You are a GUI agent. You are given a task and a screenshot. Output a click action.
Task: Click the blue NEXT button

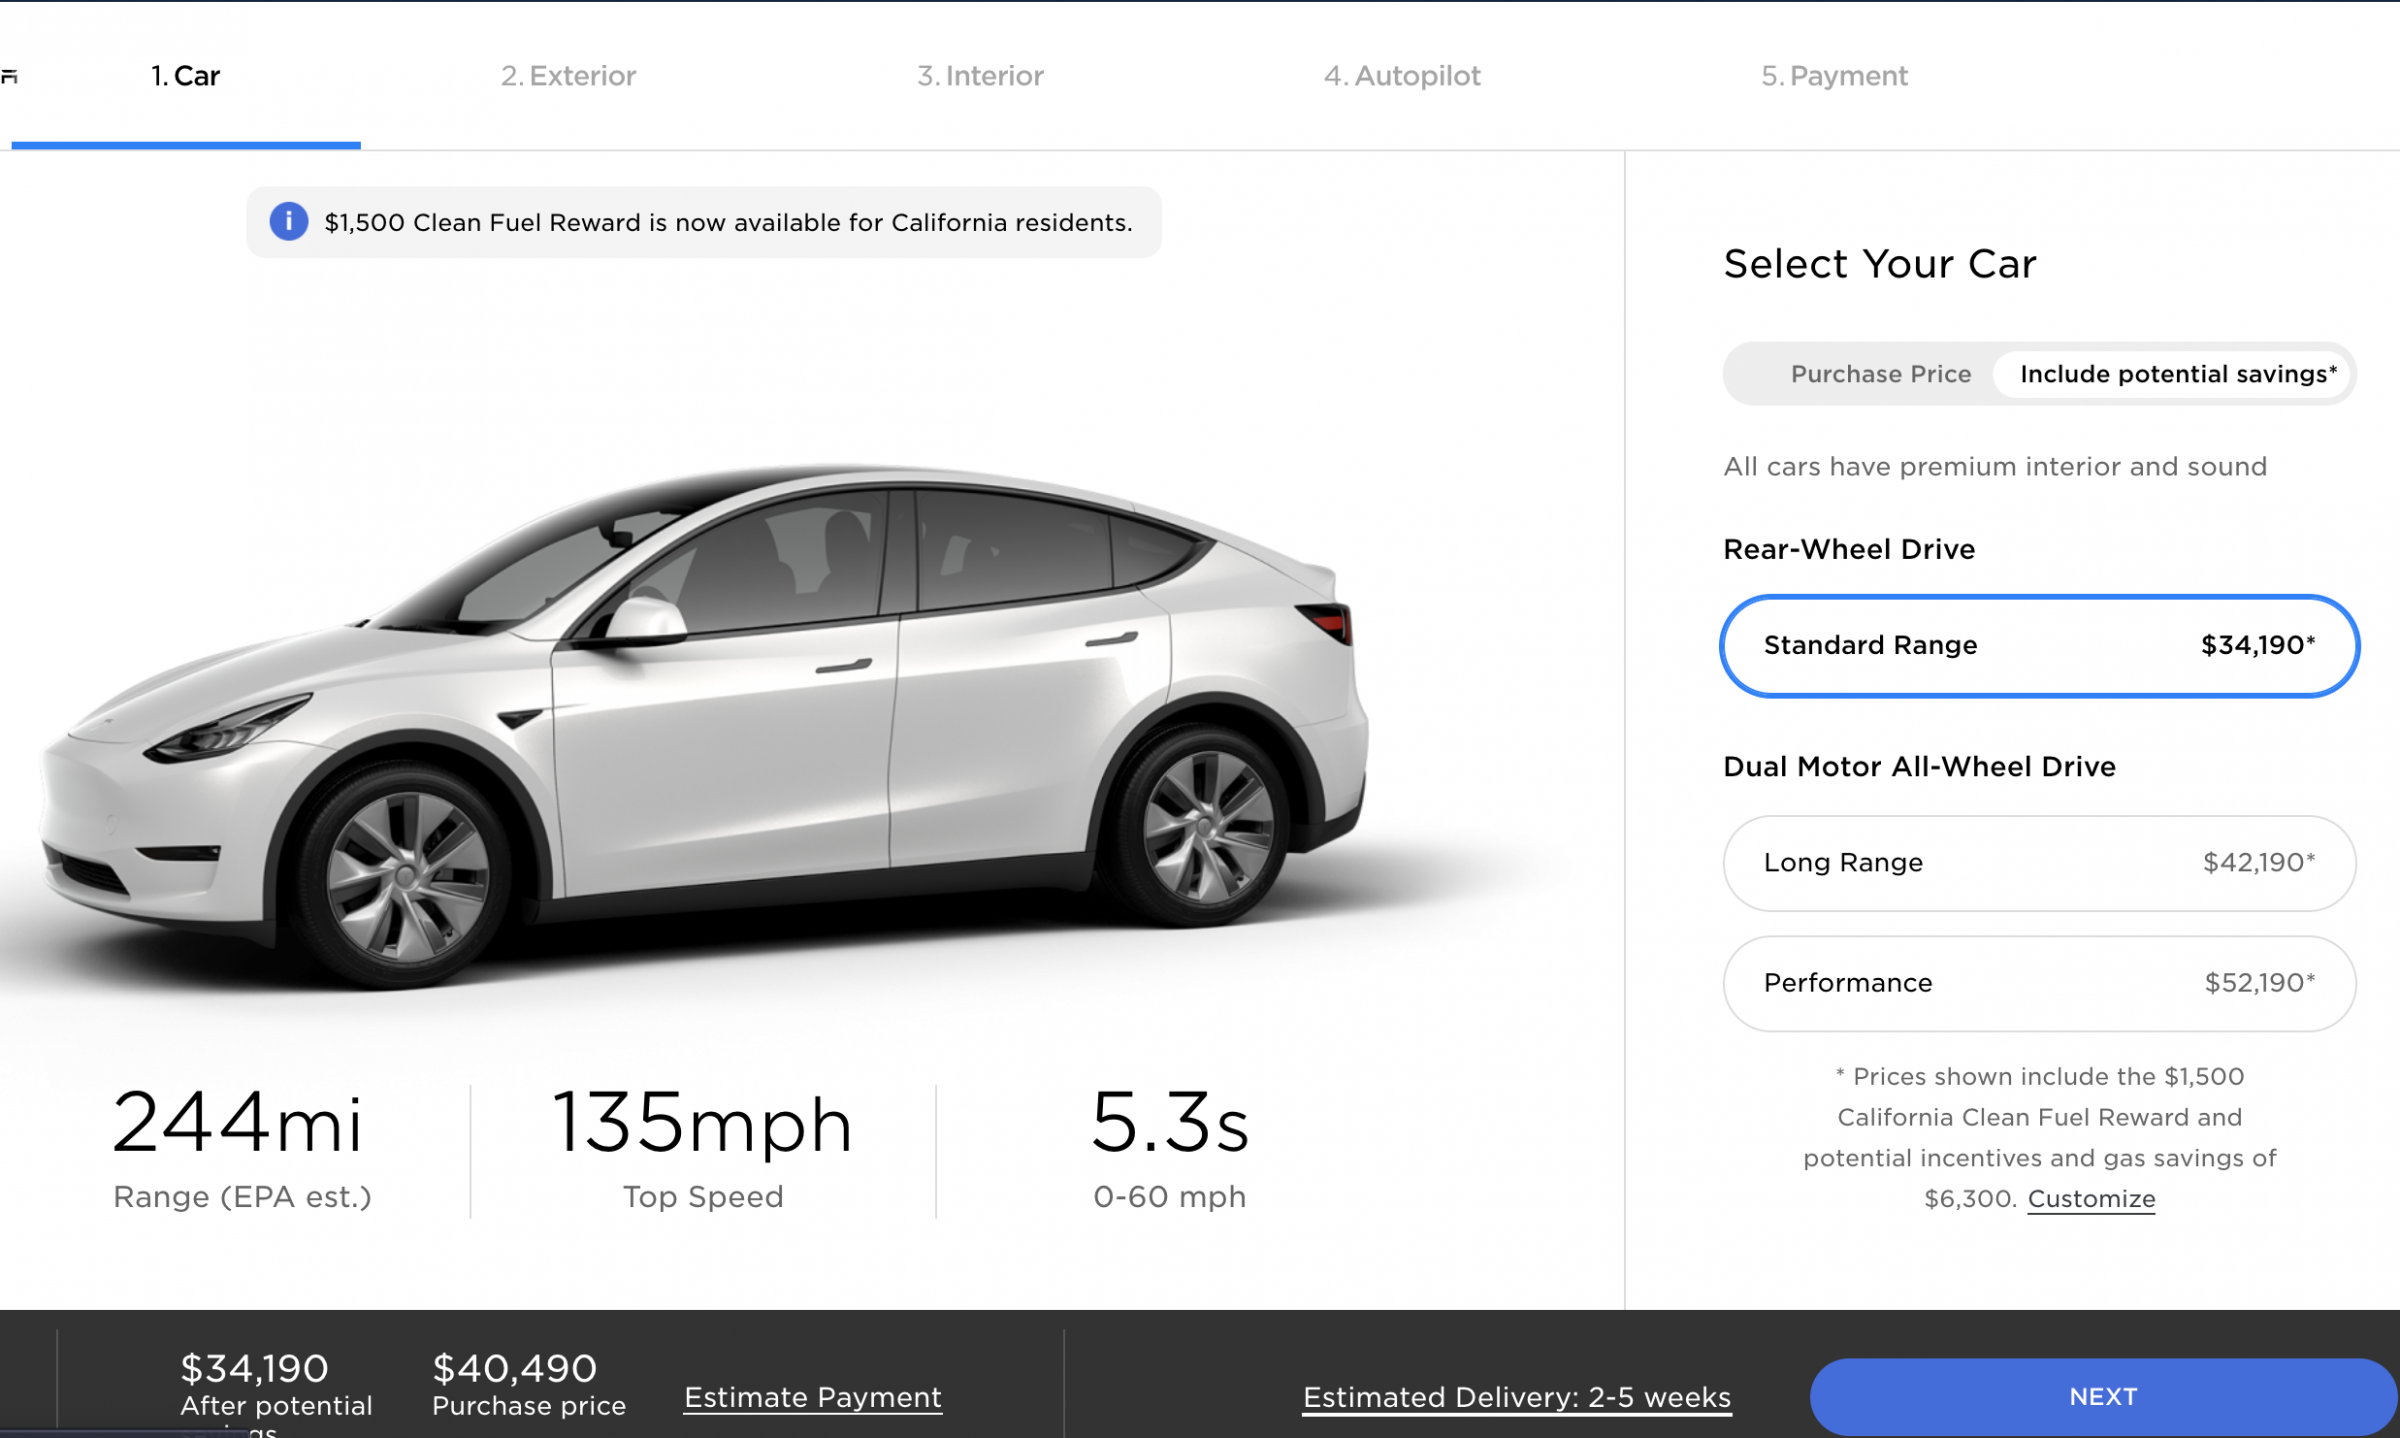coord(2103,1396)
